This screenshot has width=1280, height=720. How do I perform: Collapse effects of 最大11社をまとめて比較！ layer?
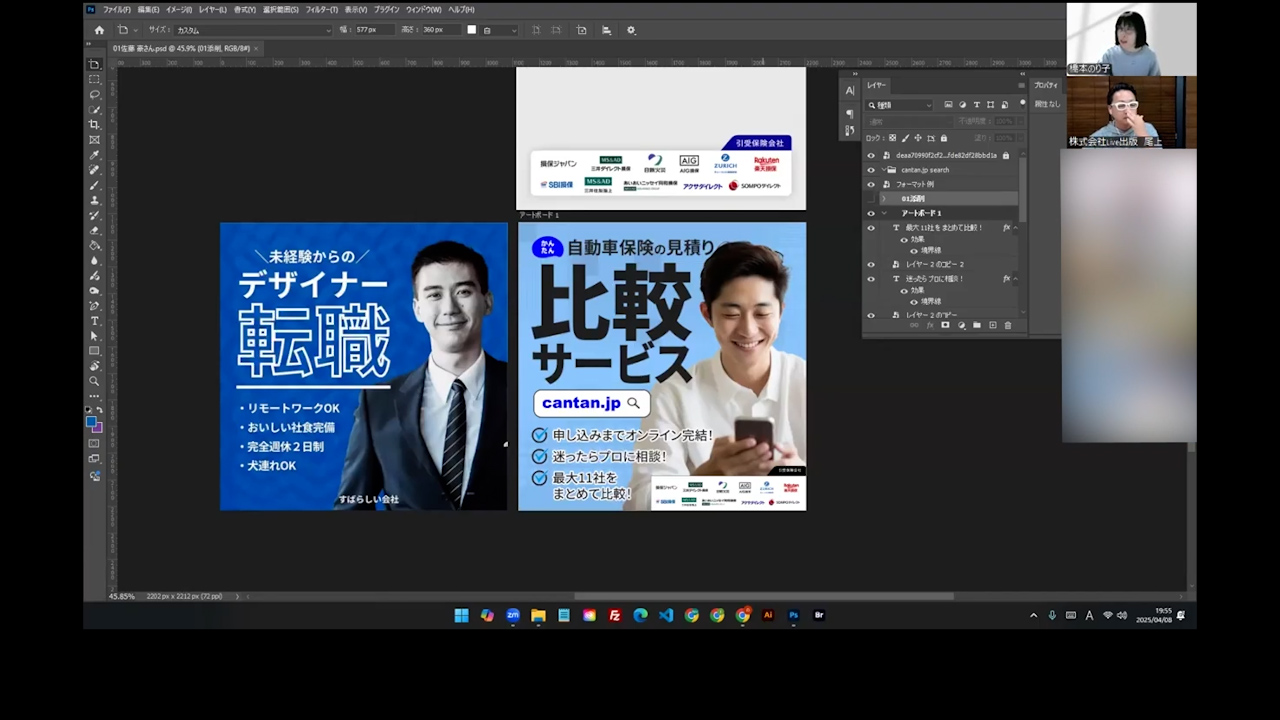(1015, 228)
